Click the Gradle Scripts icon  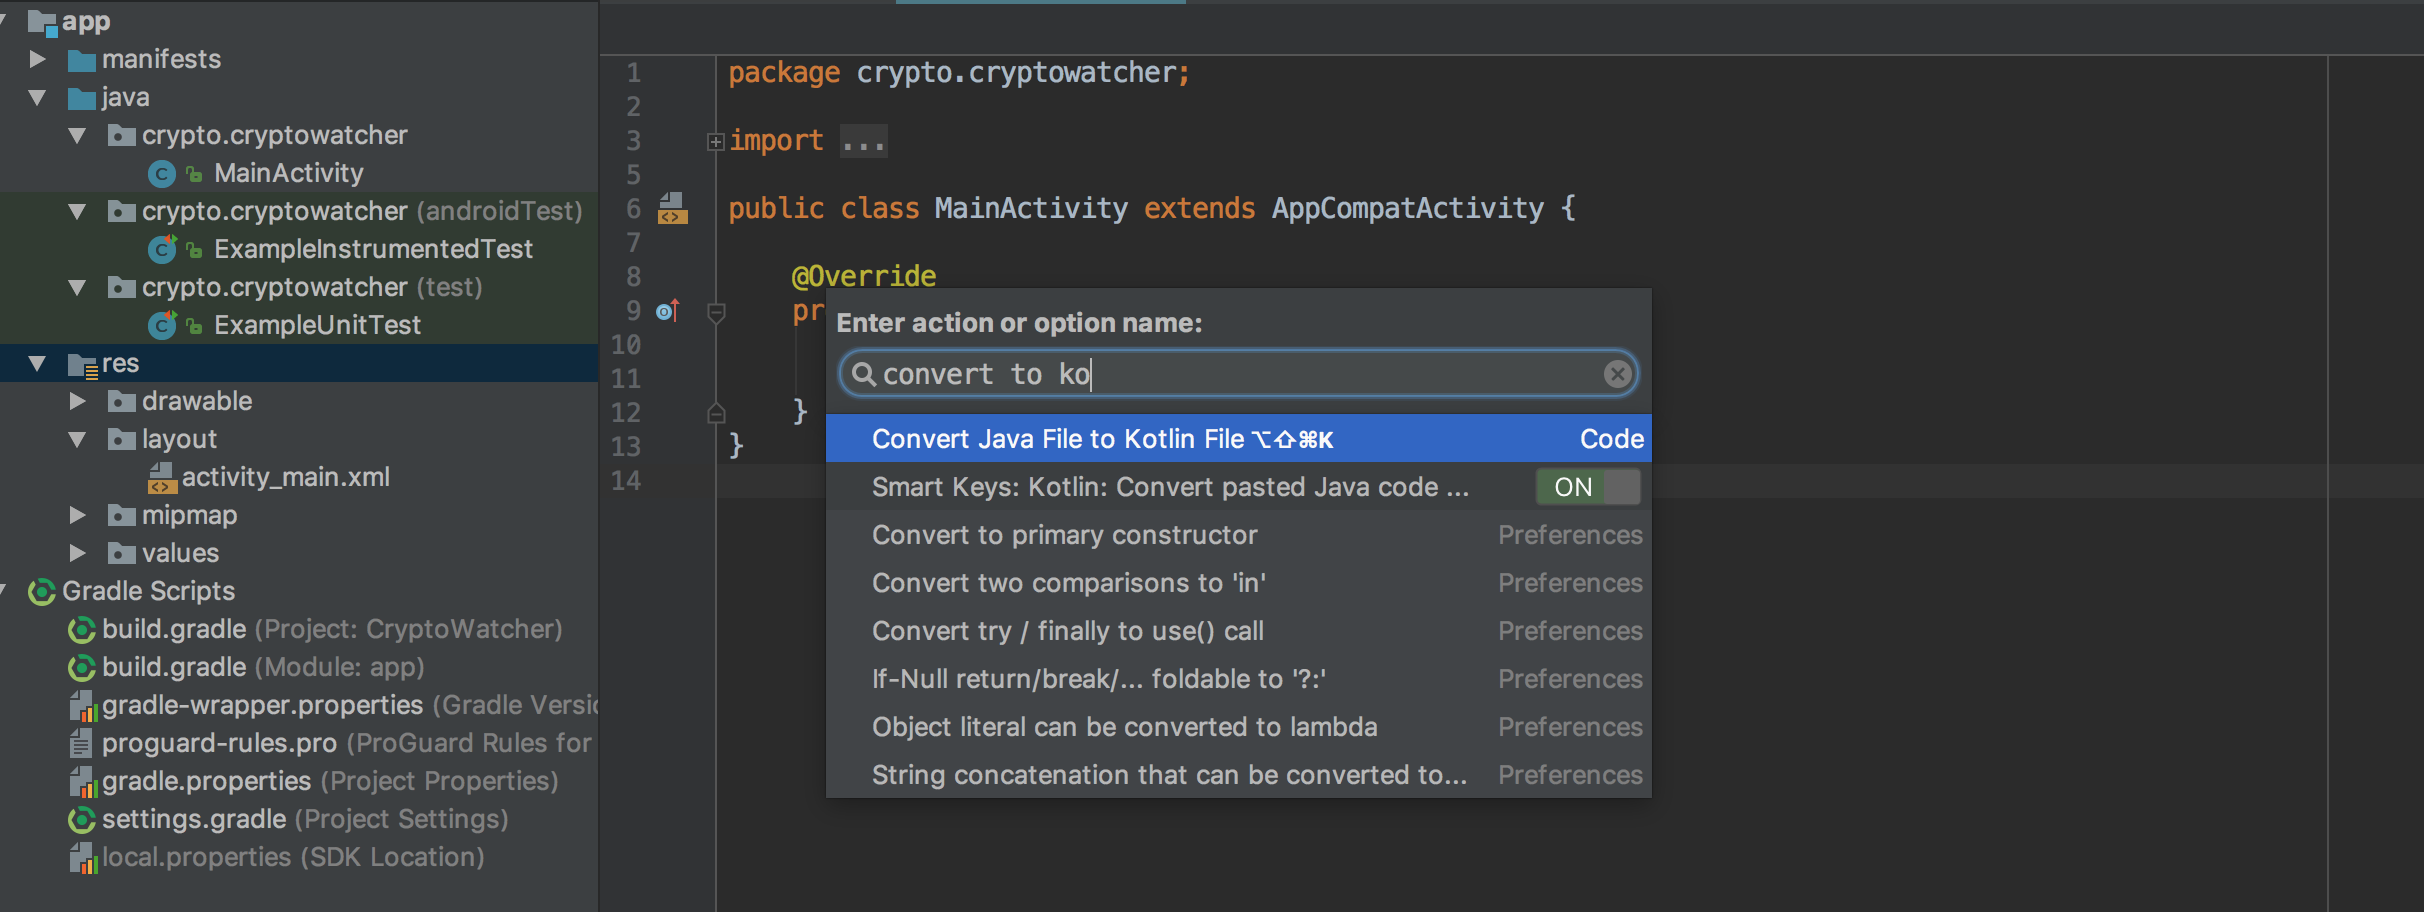tap(42, 592)
